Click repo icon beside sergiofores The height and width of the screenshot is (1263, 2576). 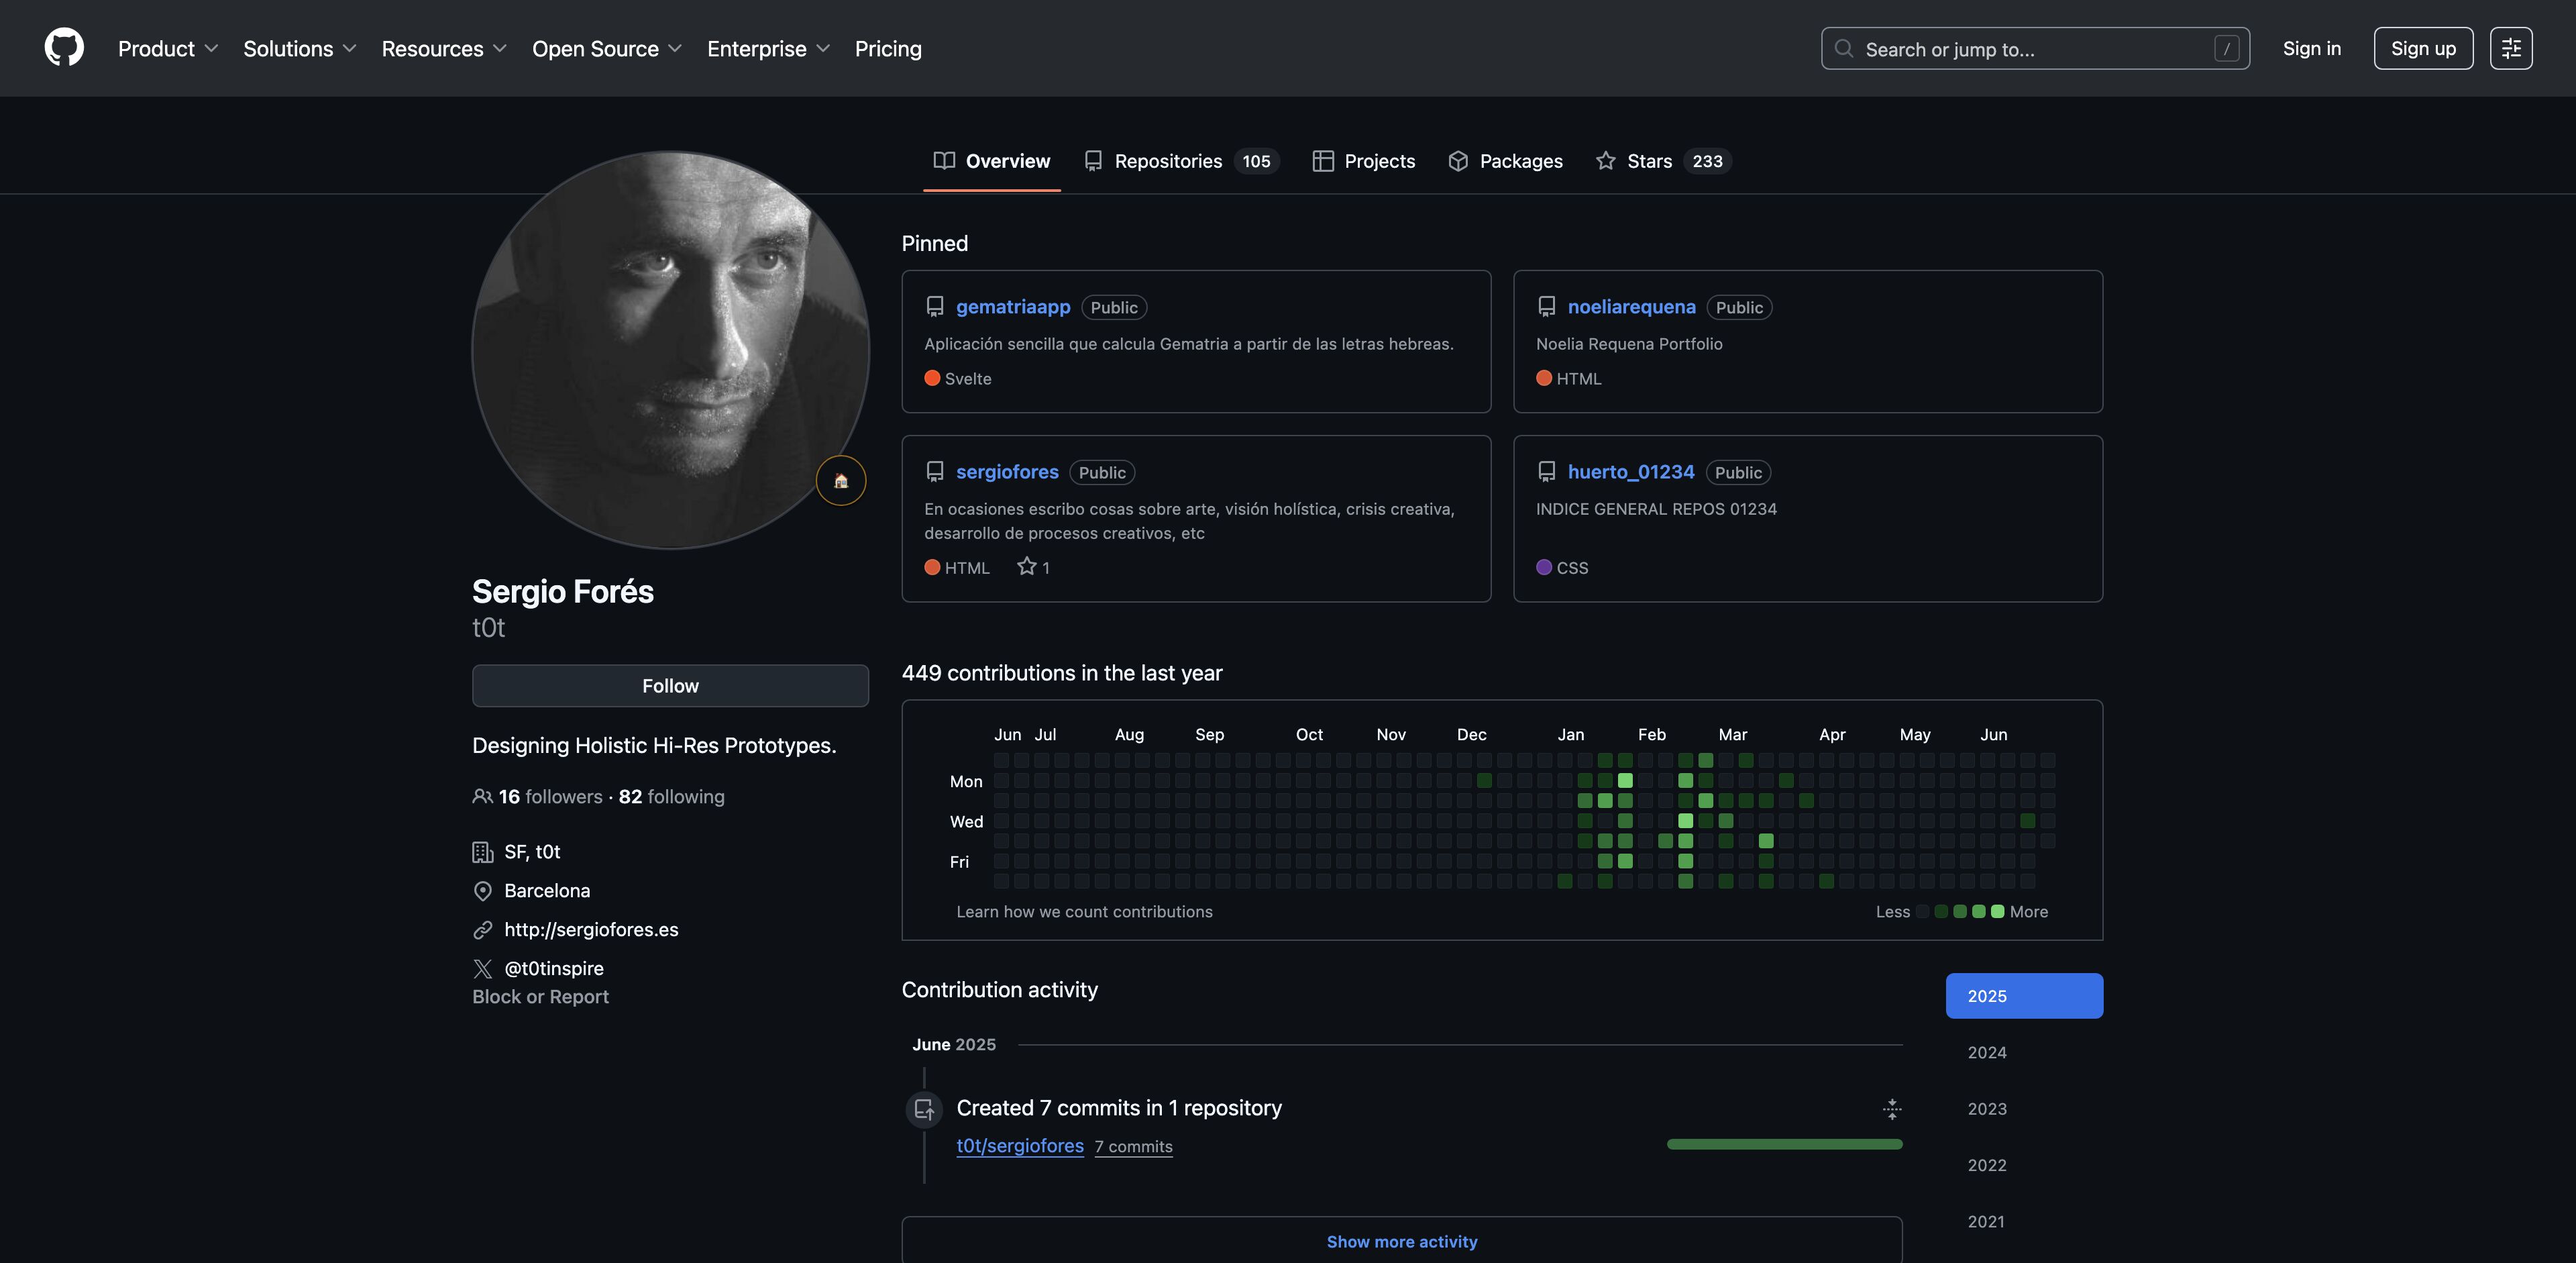935,472
